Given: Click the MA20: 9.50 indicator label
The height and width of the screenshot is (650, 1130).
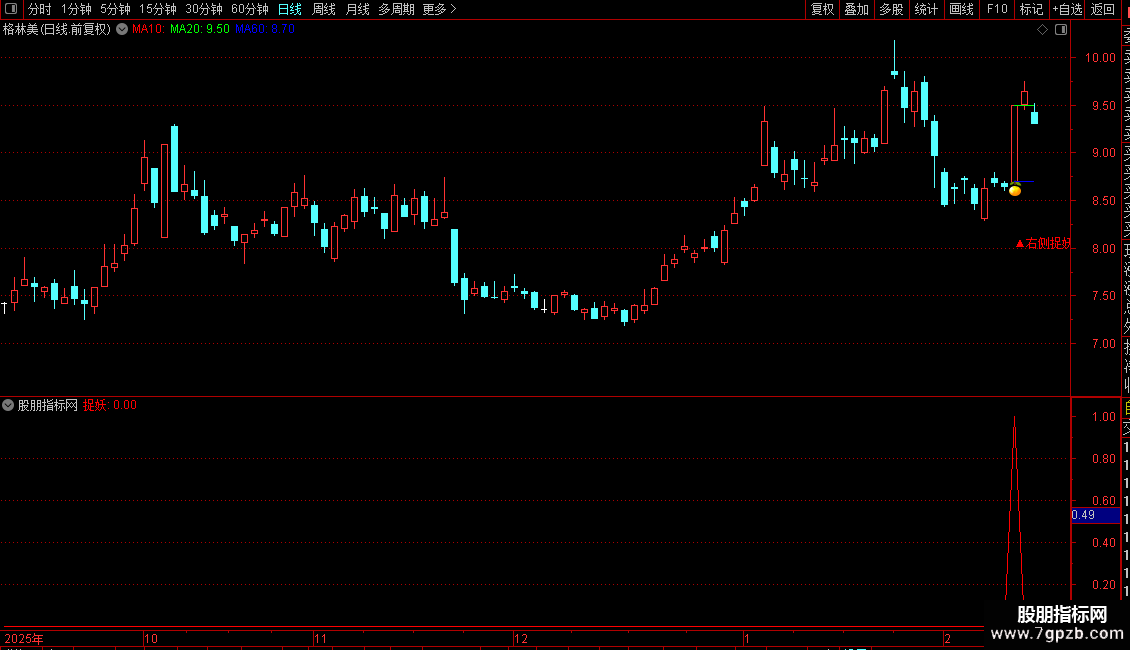Looking at the screenshot, I should [200, 30].
